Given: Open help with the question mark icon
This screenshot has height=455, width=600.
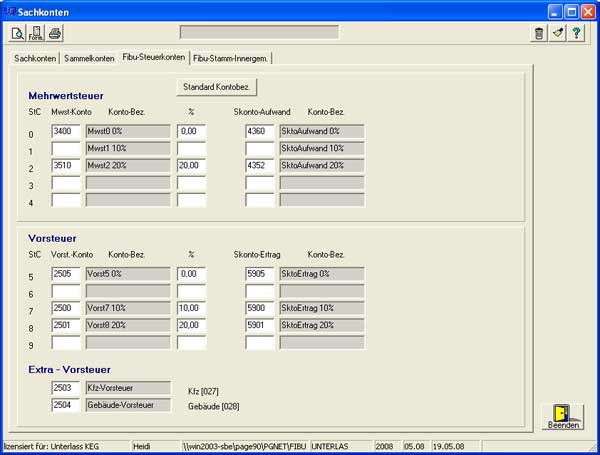Looking at the screenshot, I should coord(576,33).
